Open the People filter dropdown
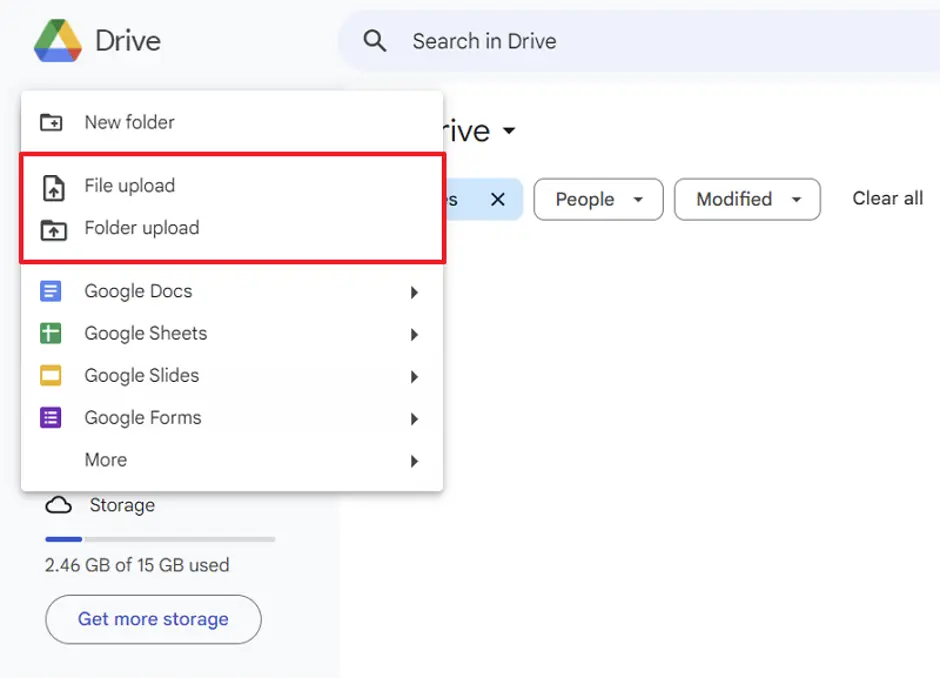This screenshot has height=679, width=941. click(598, 199)
